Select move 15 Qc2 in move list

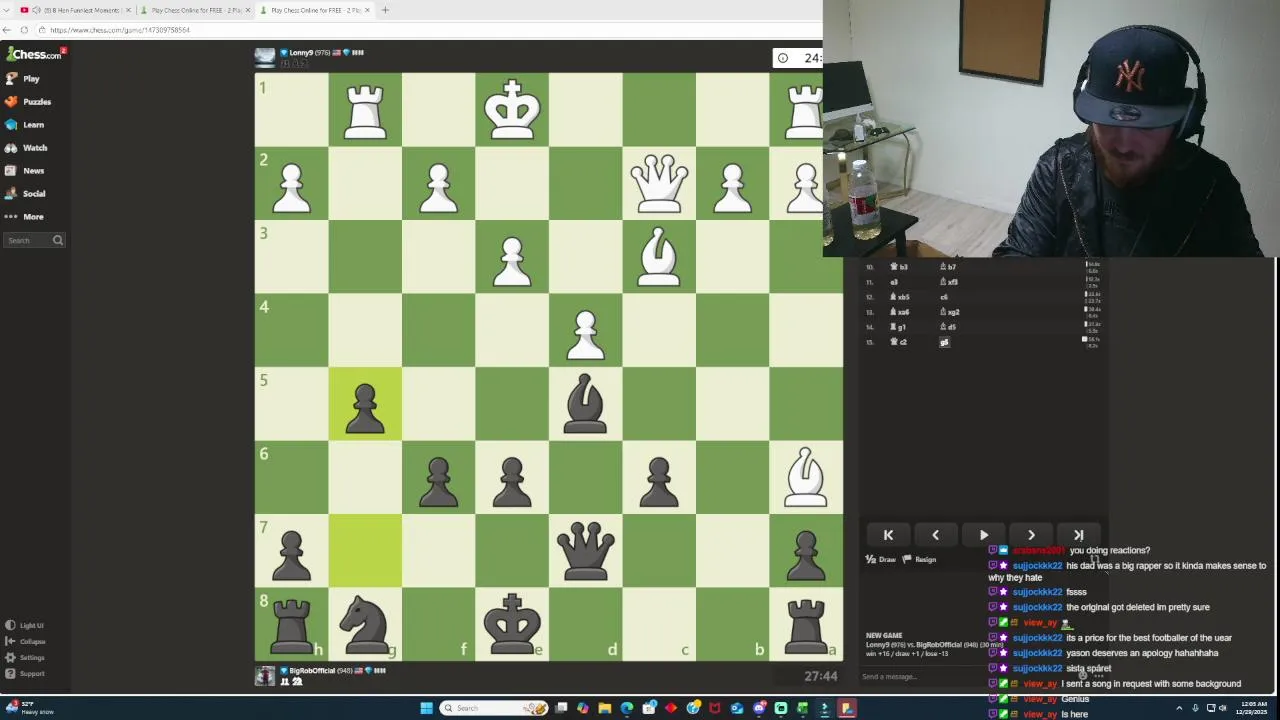[x=900, y=342]
